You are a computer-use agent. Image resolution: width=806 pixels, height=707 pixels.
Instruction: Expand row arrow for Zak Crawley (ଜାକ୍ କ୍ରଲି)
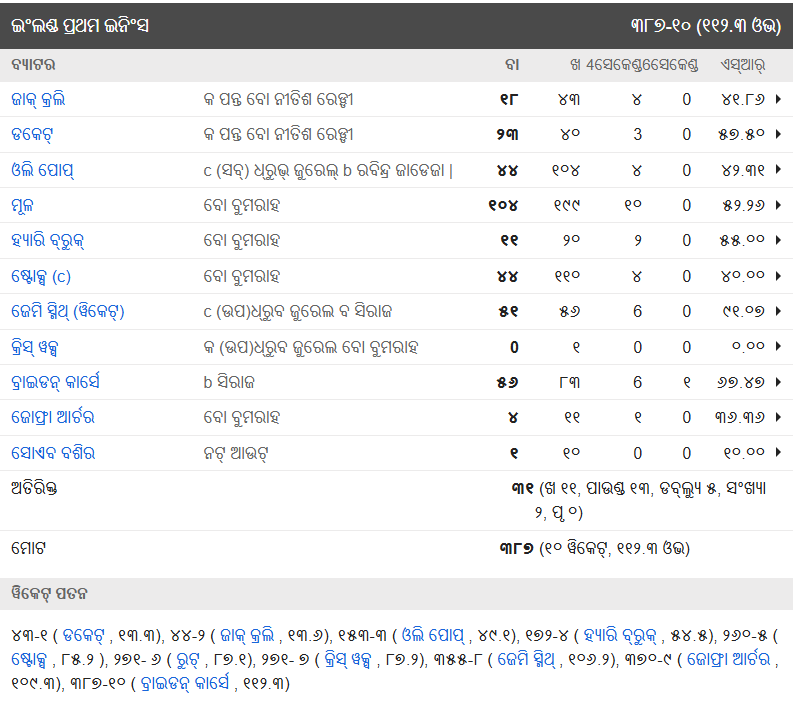tap(779, 99)
